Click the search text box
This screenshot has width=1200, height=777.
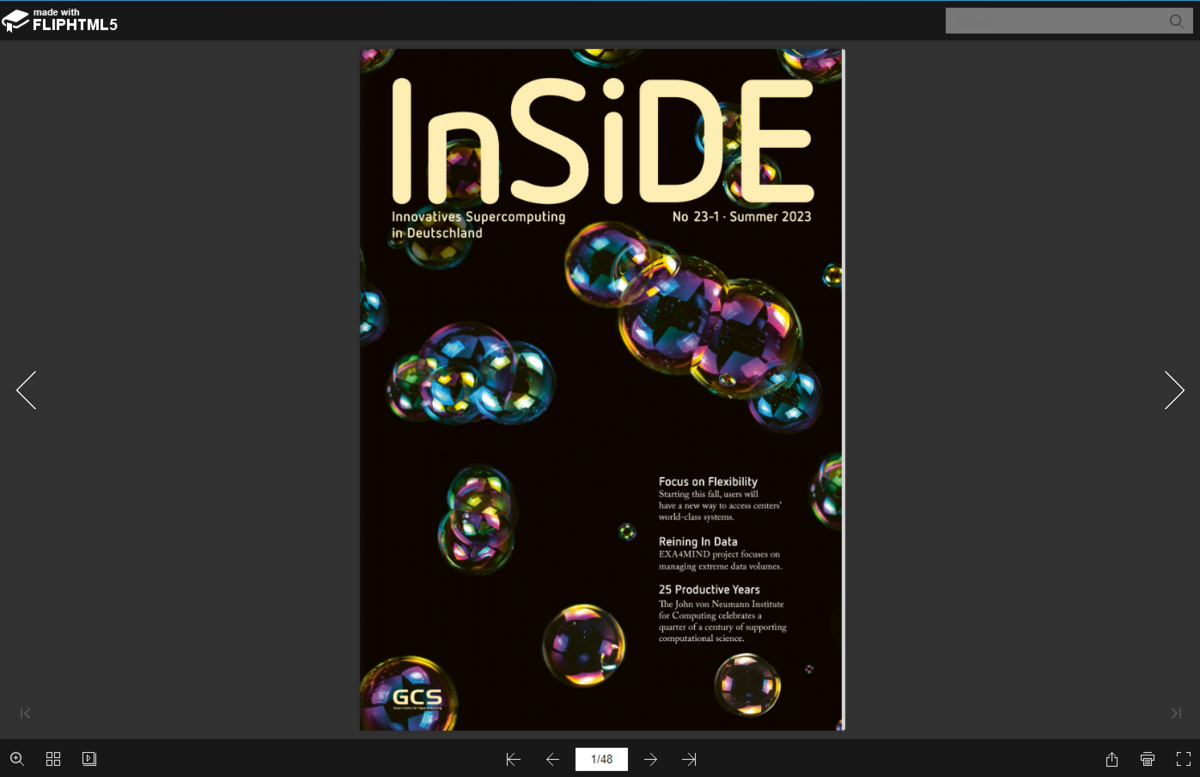point(1055,21)
